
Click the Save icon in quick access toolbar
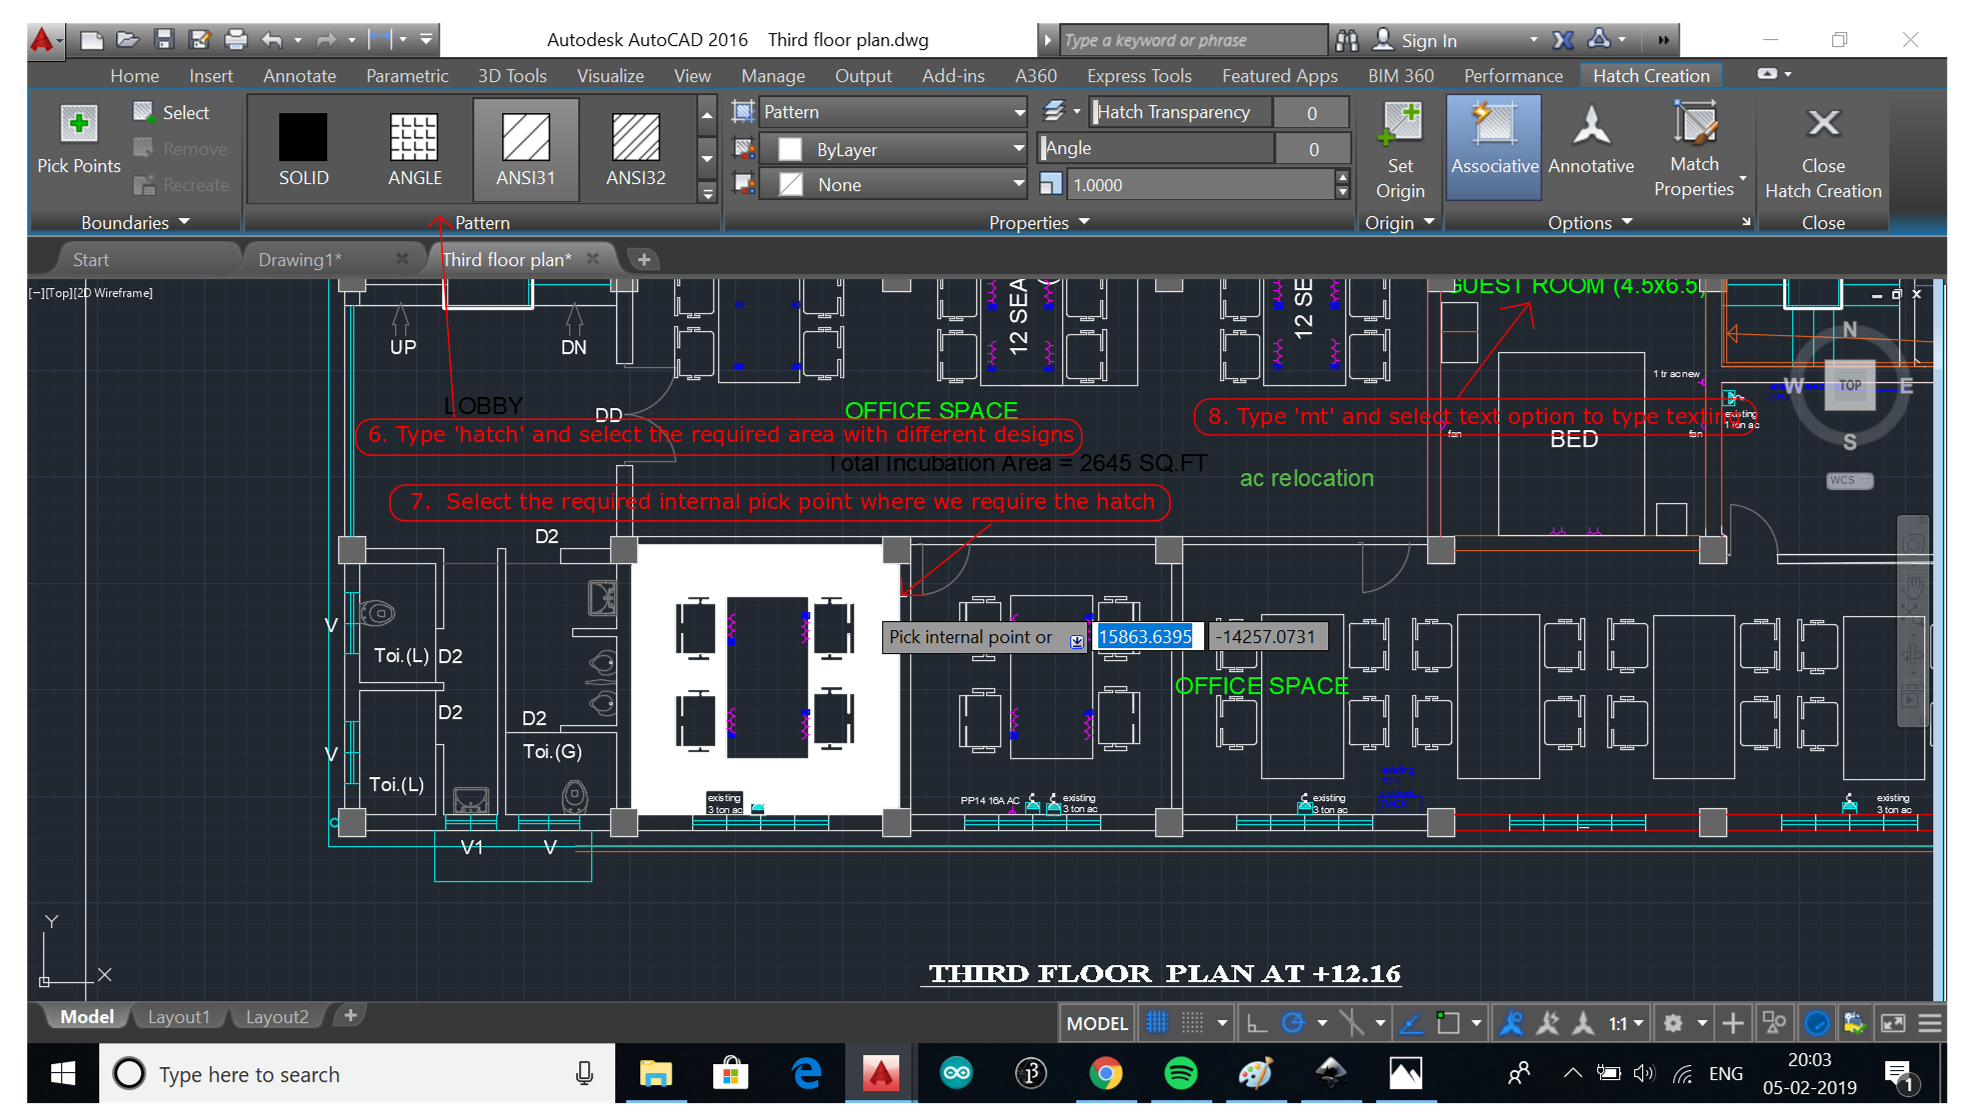[164, 40]
